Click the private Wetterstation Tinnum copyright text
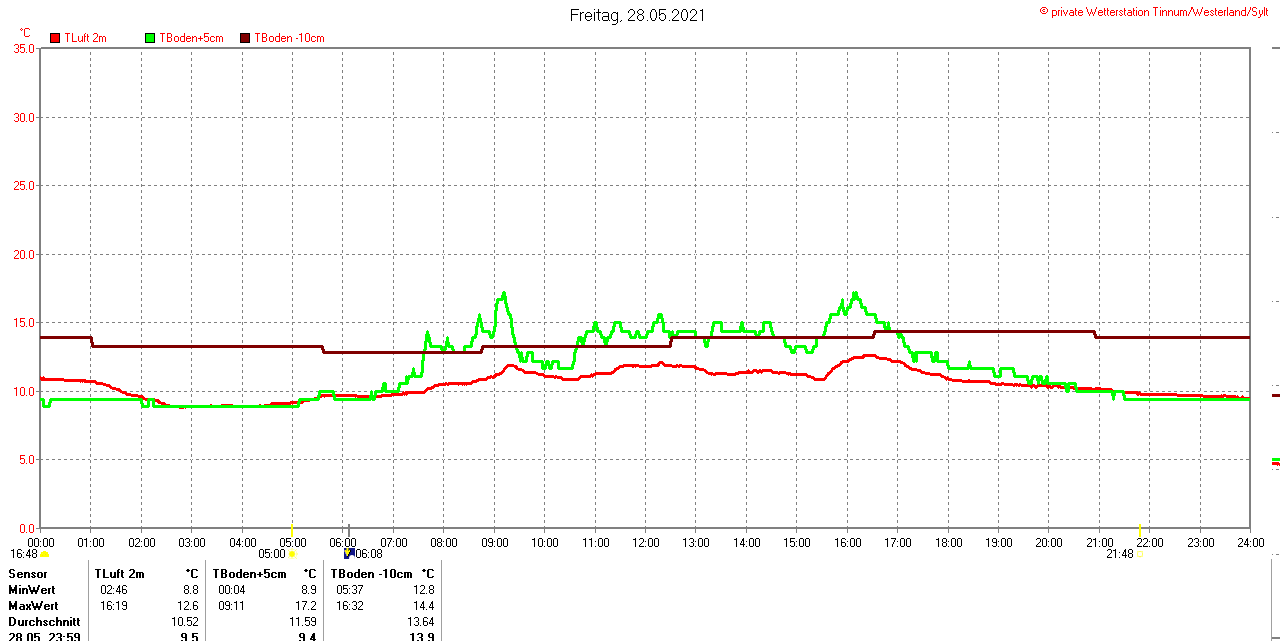The width and height of the screenshot is (1280, 641). [x=1160, y=12]
